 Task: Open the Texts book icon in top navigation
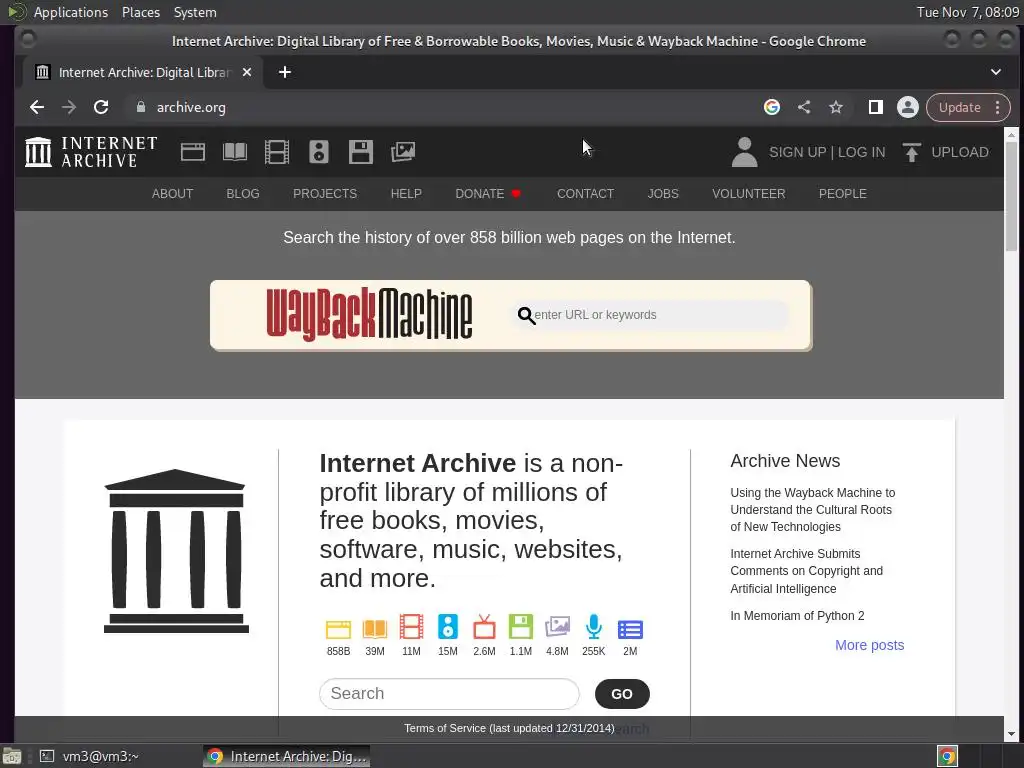tap(235, 152)
